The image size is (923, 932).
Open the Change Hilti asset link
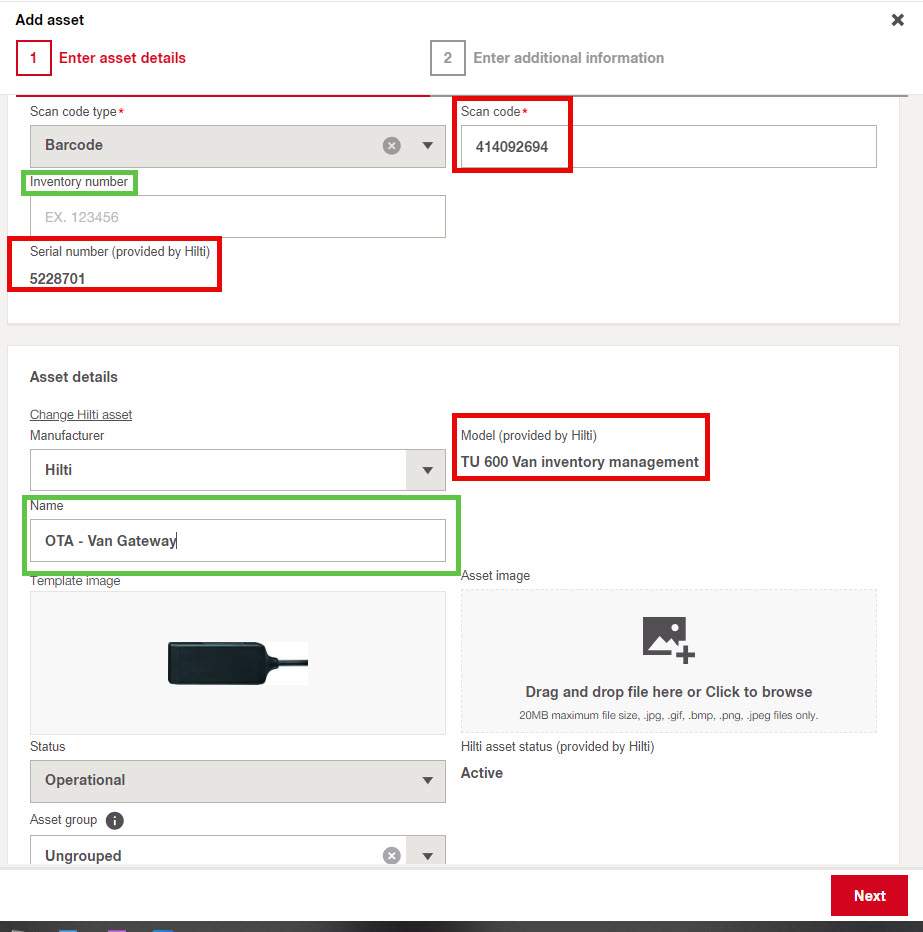tap(81, 415)
